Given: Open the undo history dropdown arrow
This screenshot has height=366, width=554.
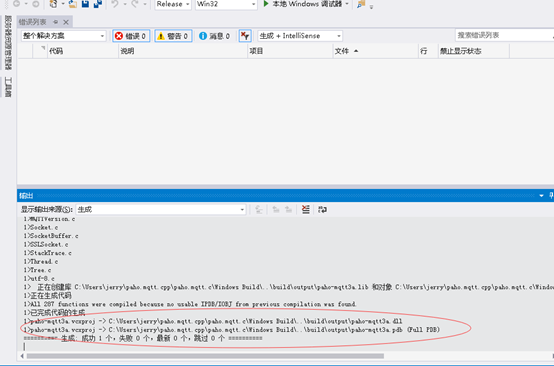Looking at the screenshot, I should 125,4.
